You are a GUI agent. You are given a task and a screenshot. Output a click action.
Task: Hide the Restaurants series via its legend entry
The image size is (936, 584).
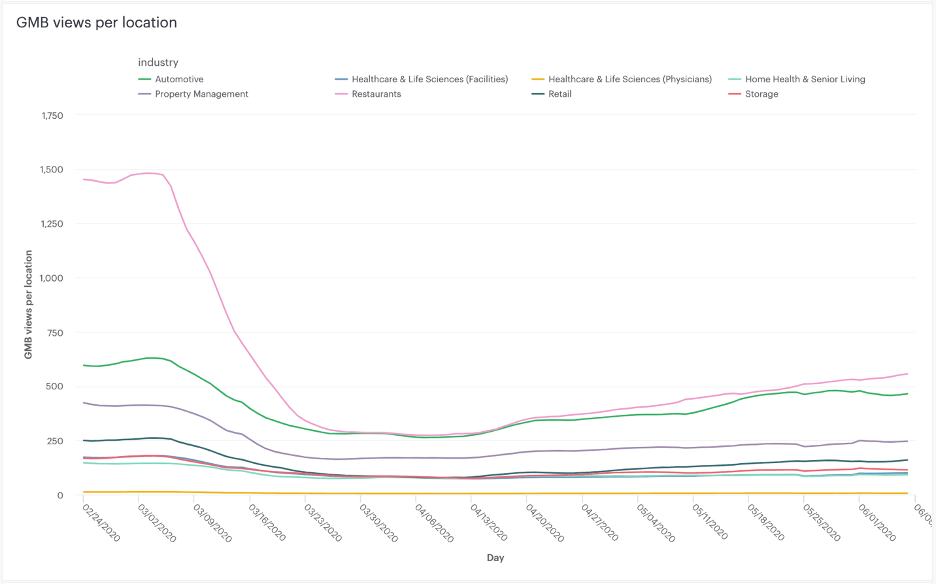(x=374, y=94)
